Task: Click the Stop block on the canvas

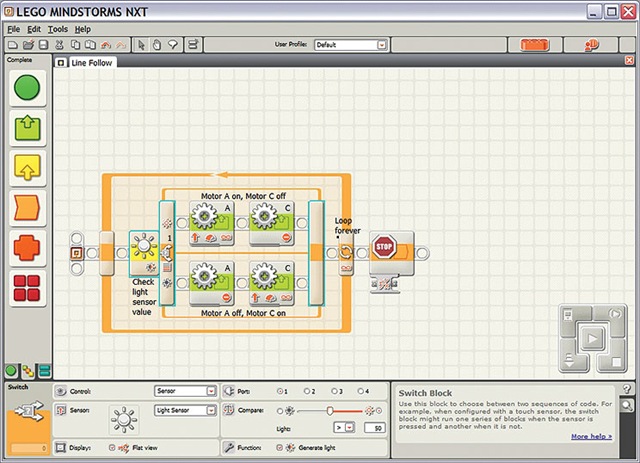Action: pyautogui.click(x=391, y=253)
